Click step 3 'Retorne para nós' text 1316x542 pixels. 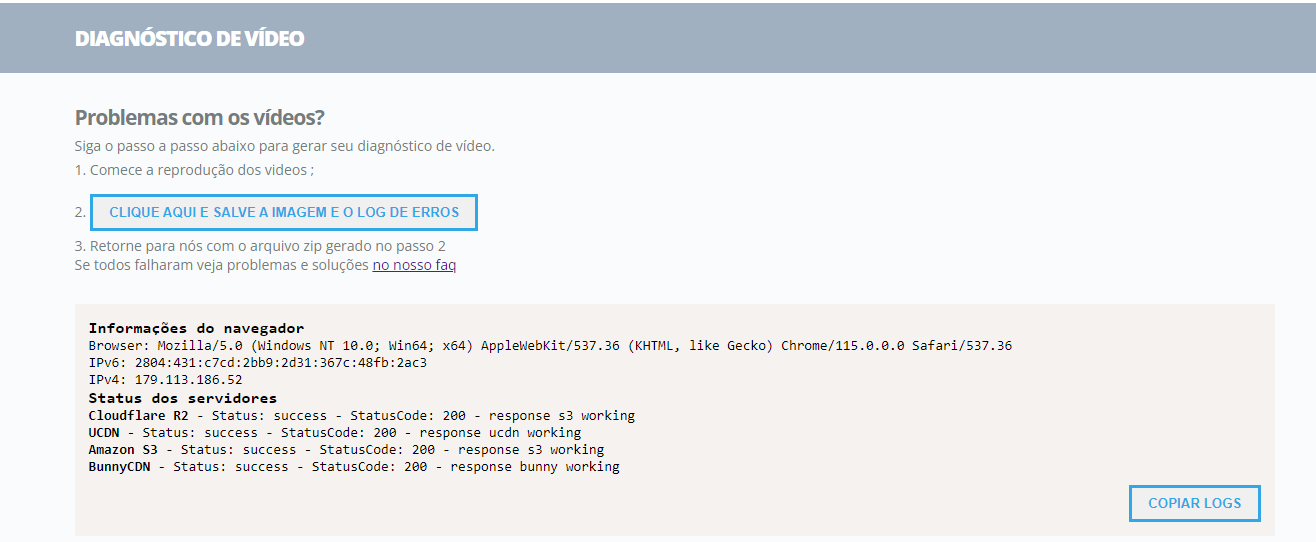260,246
